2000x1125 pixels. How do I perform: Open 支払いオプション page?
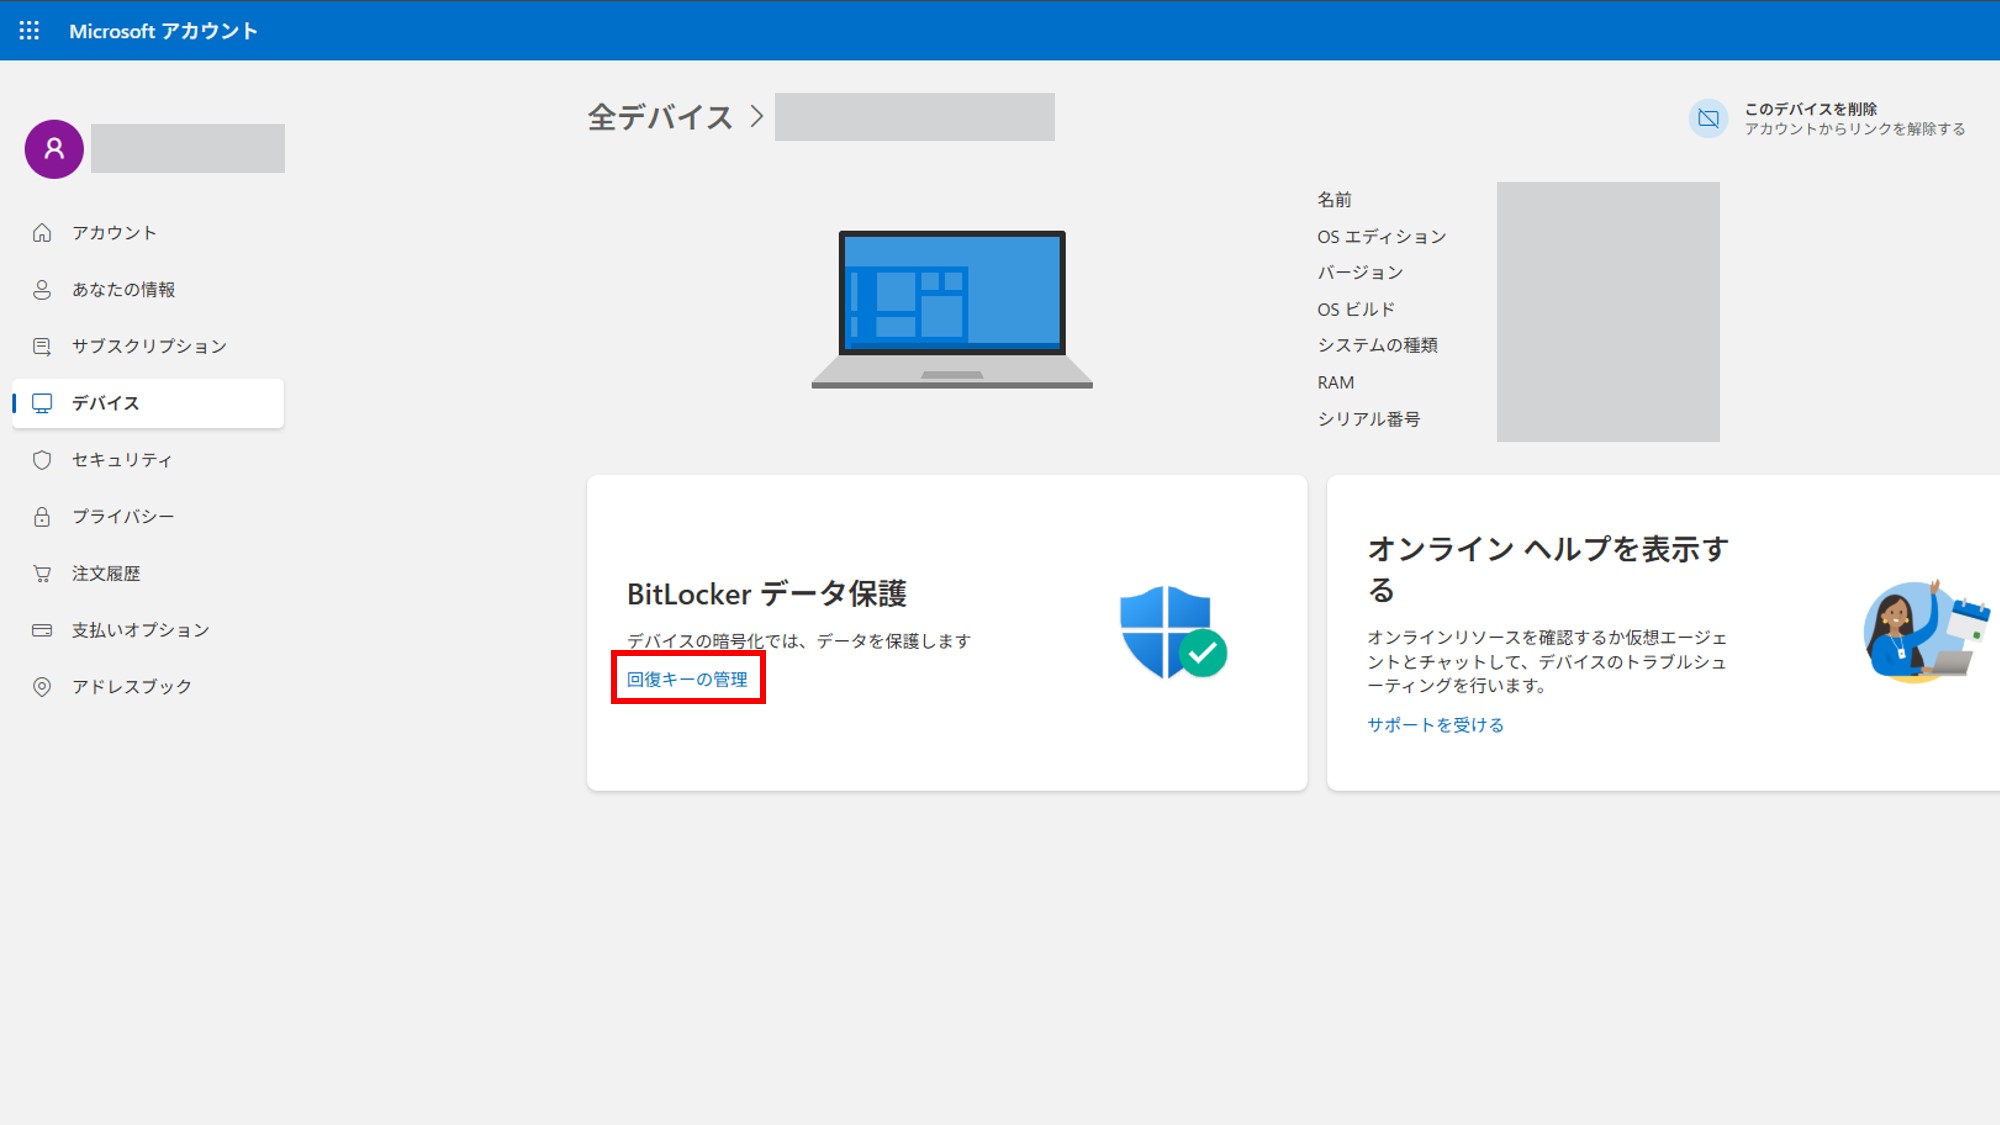148,630
